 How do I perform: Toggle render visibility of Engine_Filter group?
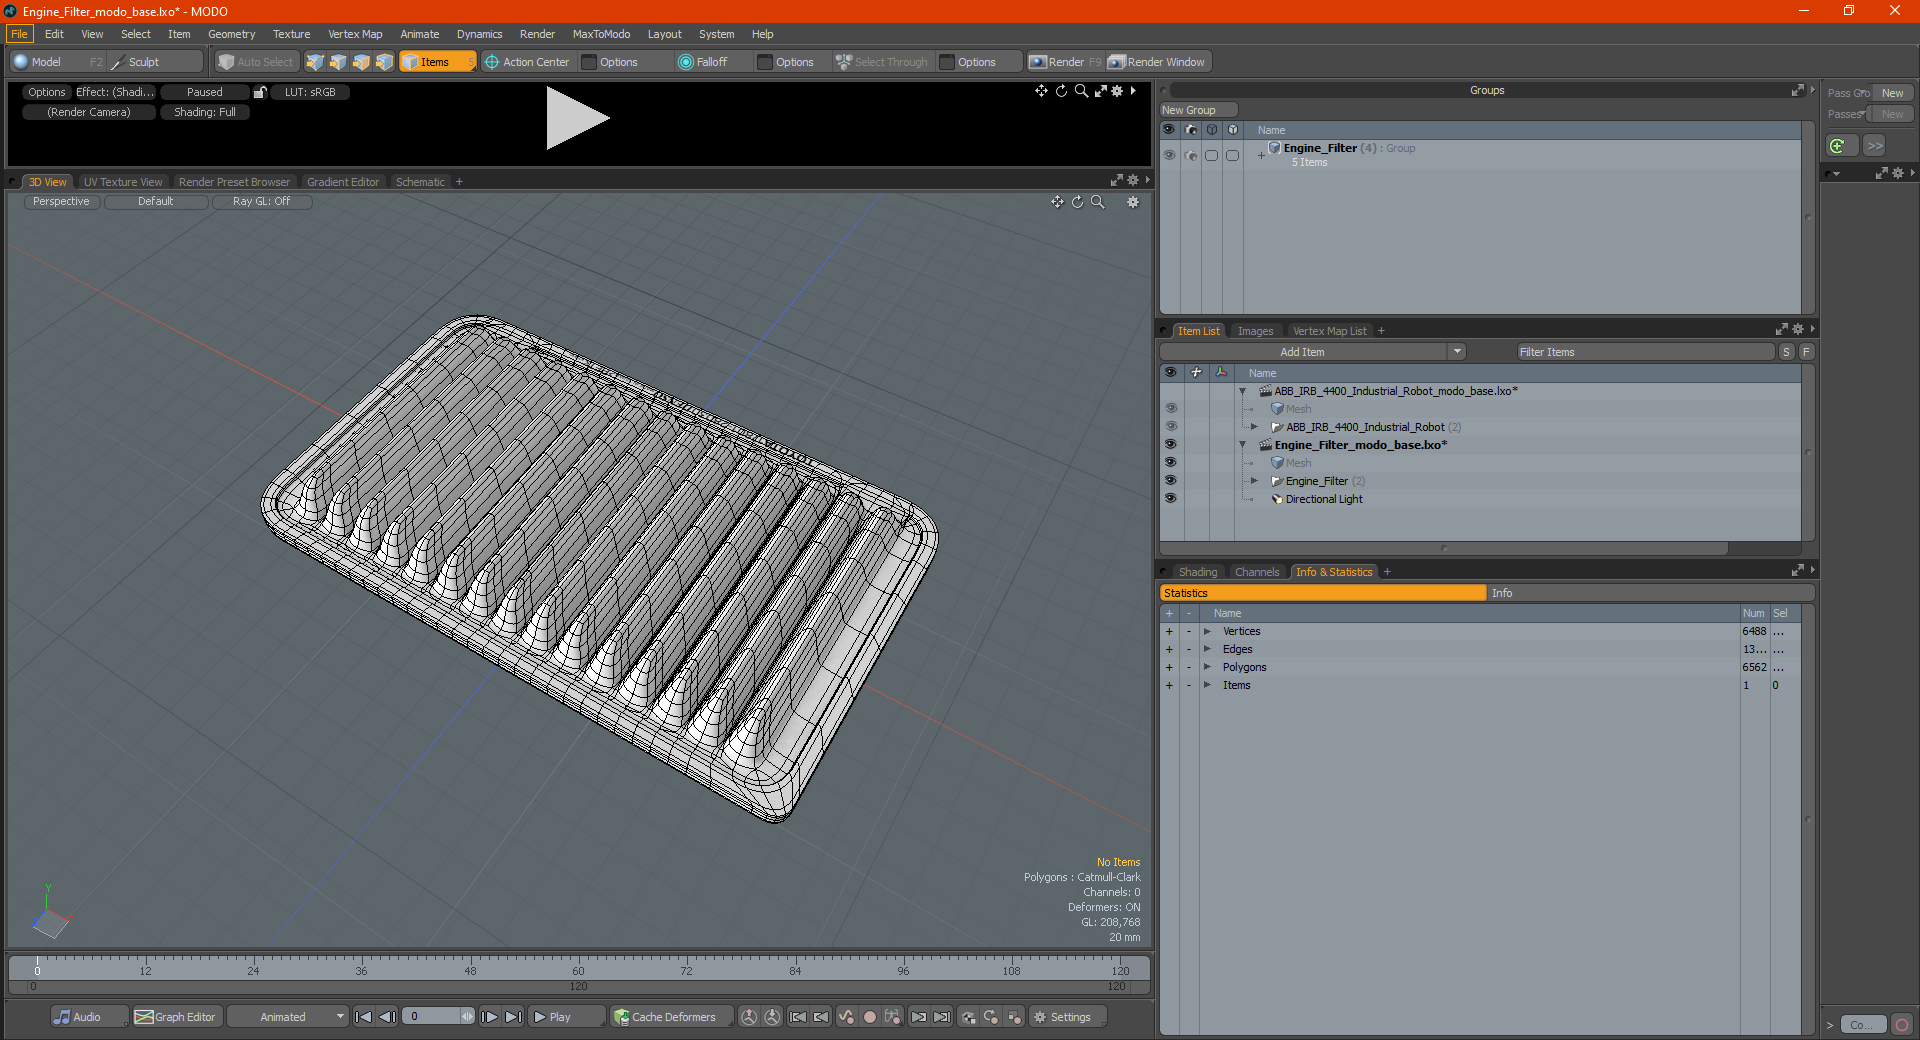(1190, 155)
